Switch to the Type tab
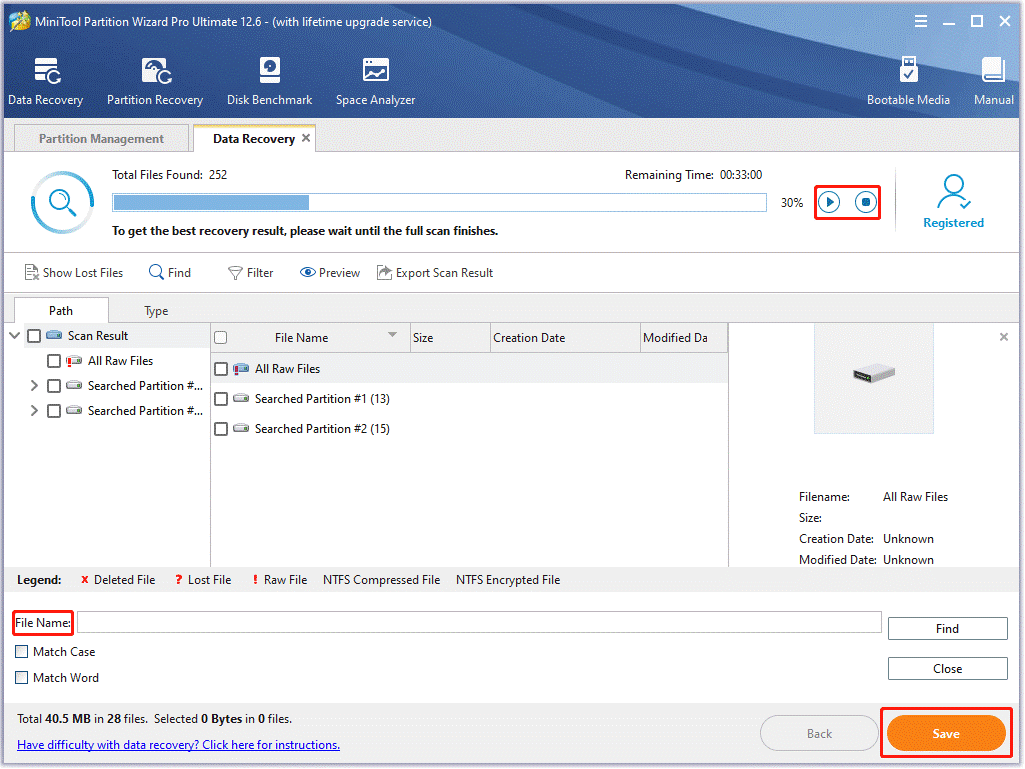Image resolution: width=1025 pixels, height=769 pixels. [156, 310]
